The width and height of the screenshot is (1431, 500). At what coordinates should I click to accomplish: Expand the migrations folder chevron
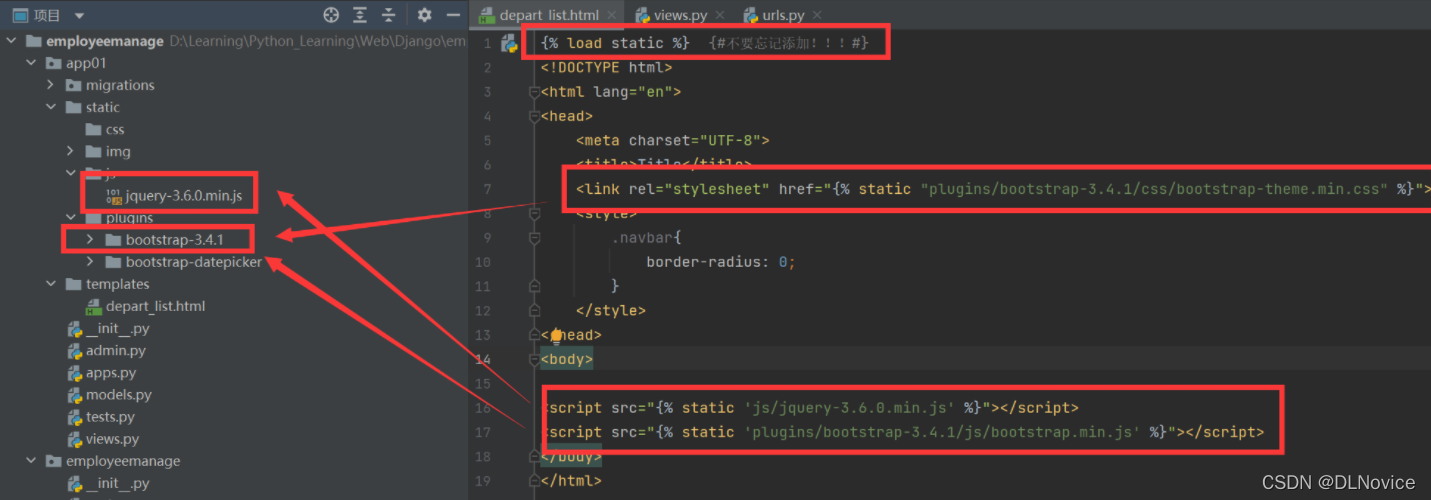tap(51, 85)
